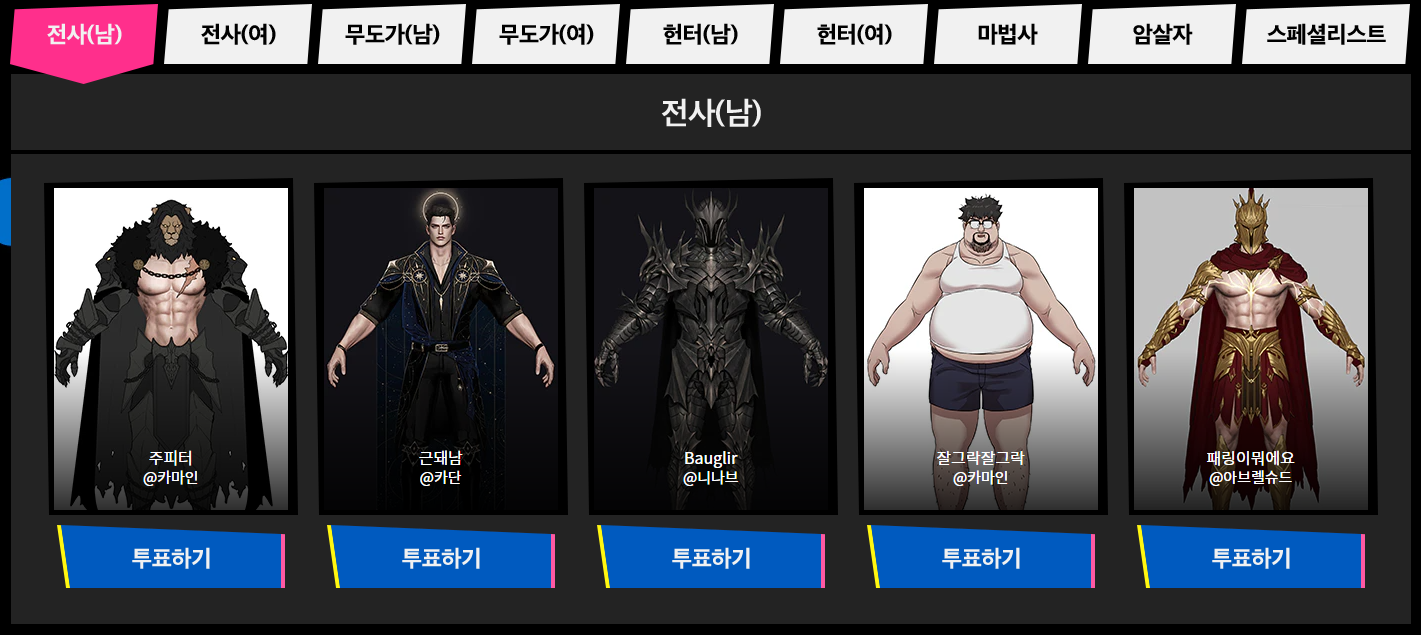Open the golden-helmet 패링이뭐에요 thumbnail
Image resolution: width=1421 pixels, height=635 pixels.
click(1251, 348)
